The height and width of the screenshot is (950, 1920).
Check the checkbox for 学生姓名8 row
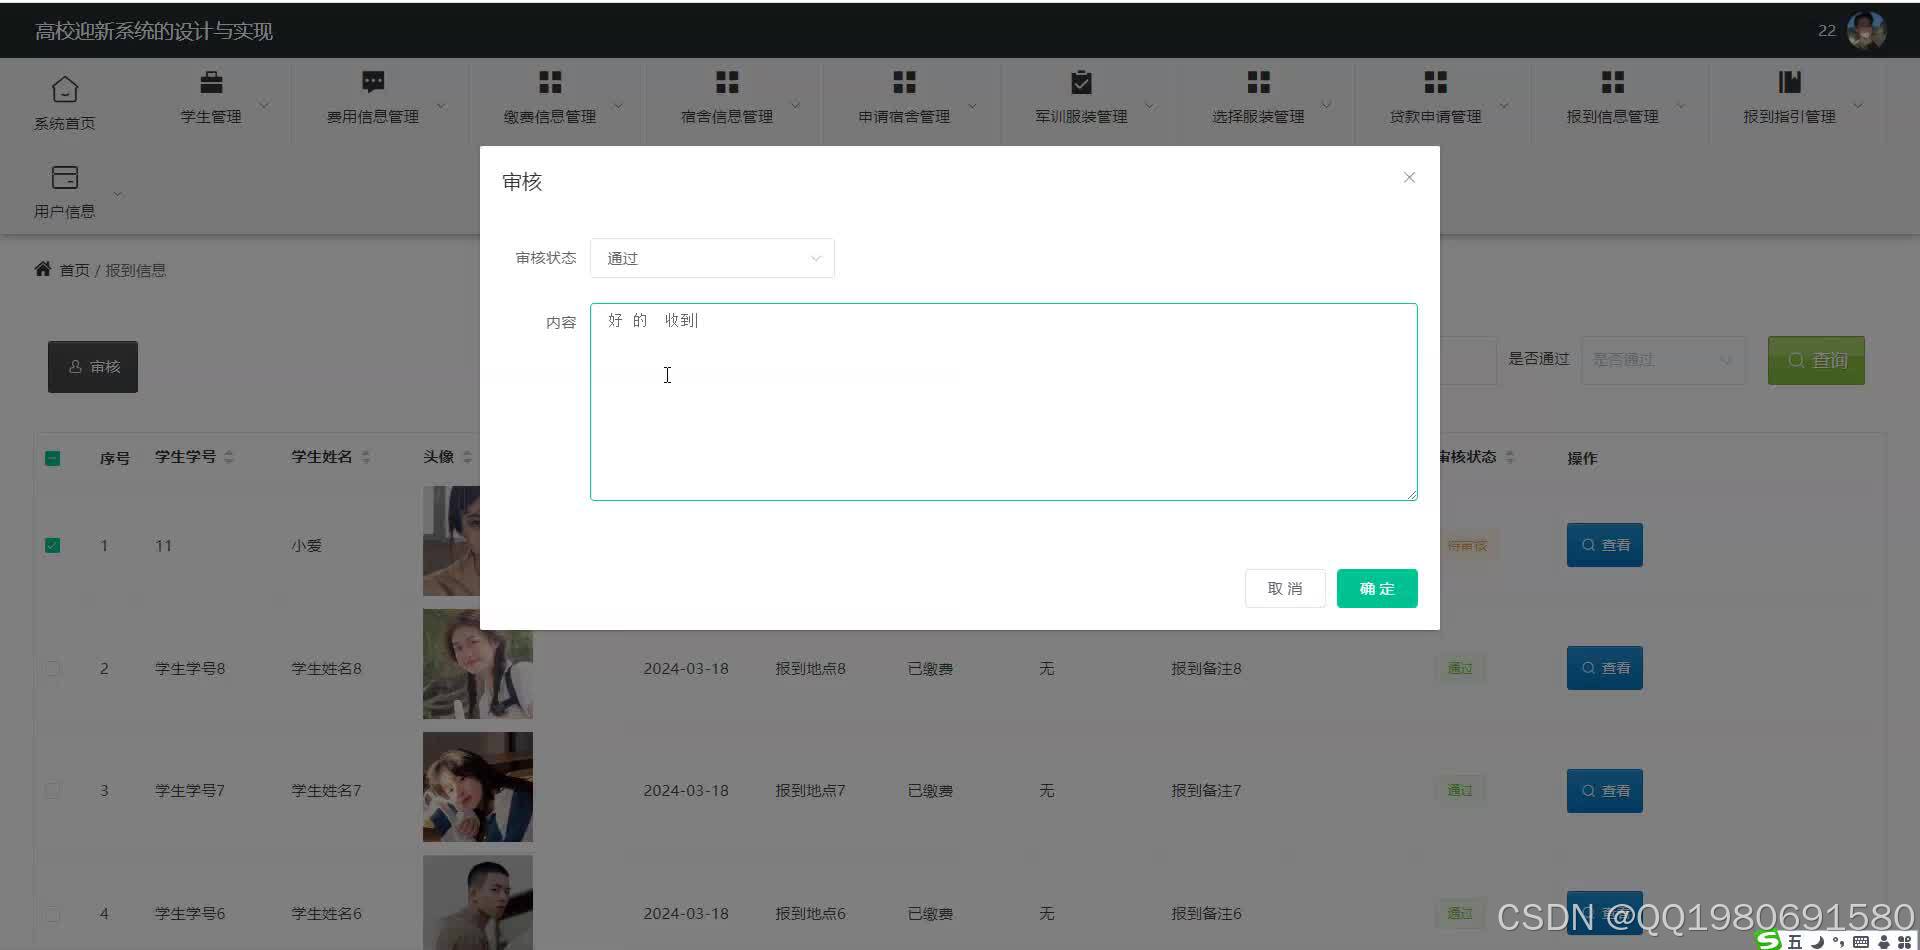(x=52, y=668)
